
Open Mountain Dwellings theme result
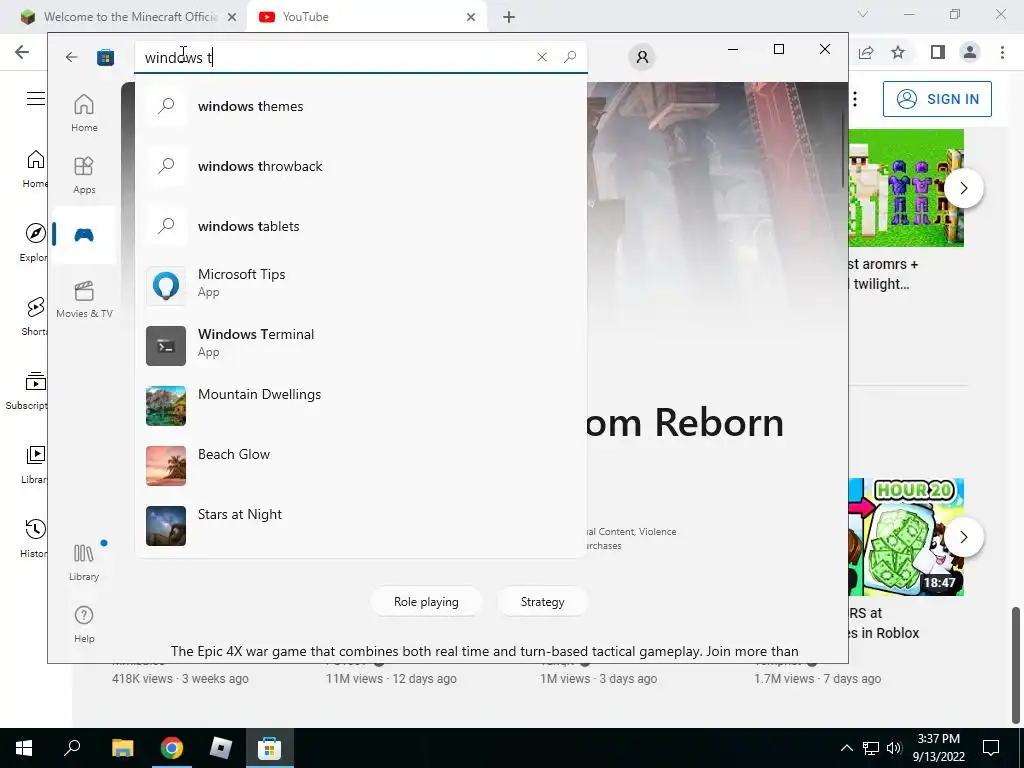[x=360, y=406]
